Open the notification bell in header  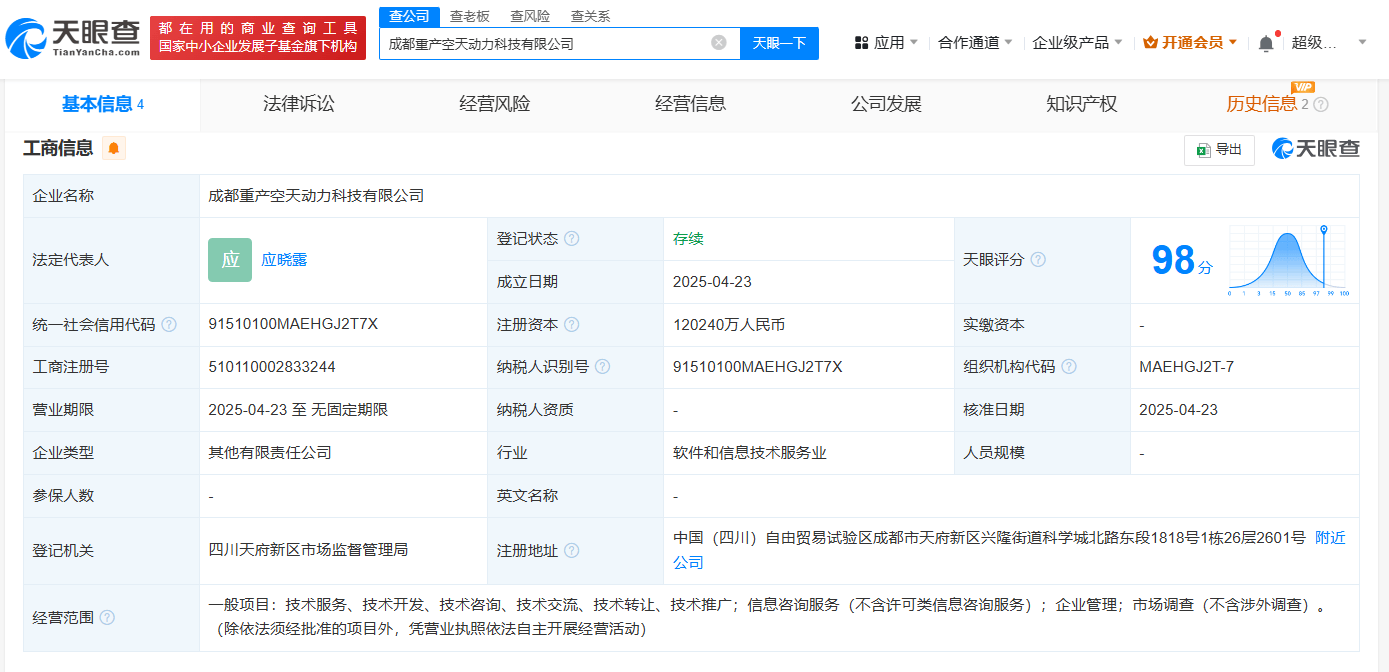point(1266,43)
